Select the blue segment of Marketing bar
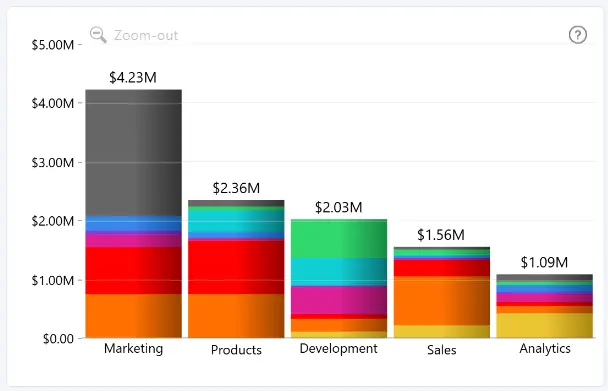Screen dimensions: 608x391 click(x=133, y=223)
